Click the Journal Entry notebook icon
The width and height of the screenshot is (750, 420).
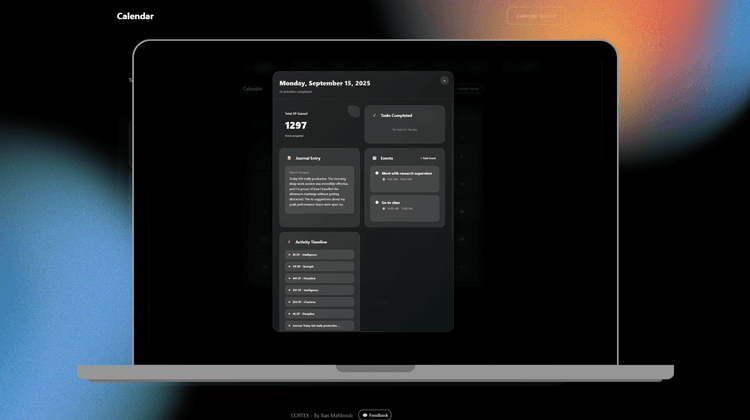(x=289, y=158)
